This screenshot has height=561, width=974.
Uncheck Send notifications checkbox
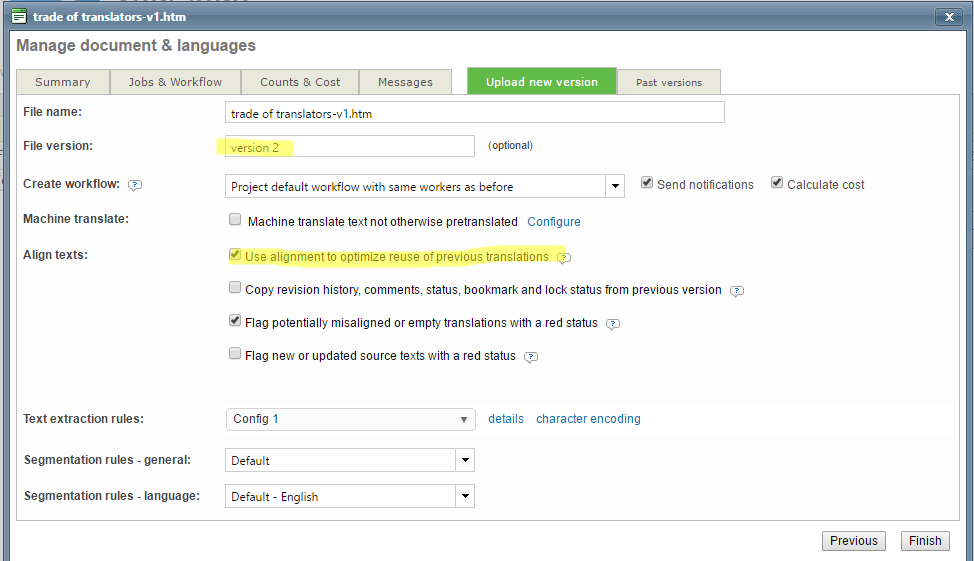coord(647,184)
